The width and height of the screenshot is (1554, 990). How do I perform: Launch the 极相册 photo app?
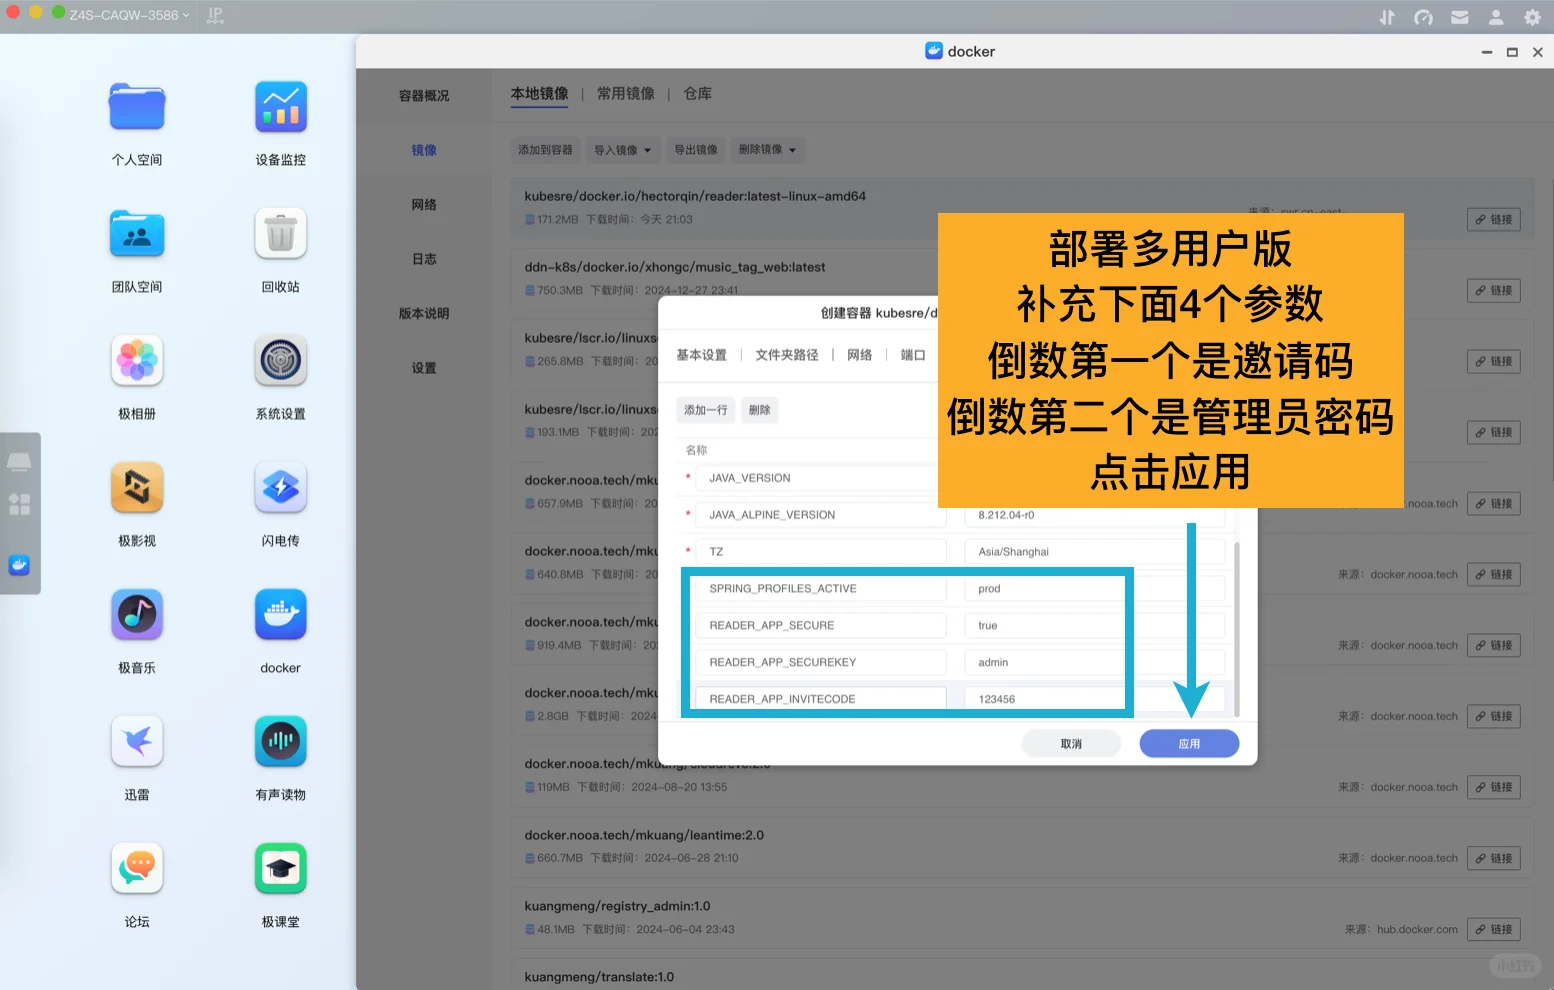pyautogui.click(x=137, y=361)
